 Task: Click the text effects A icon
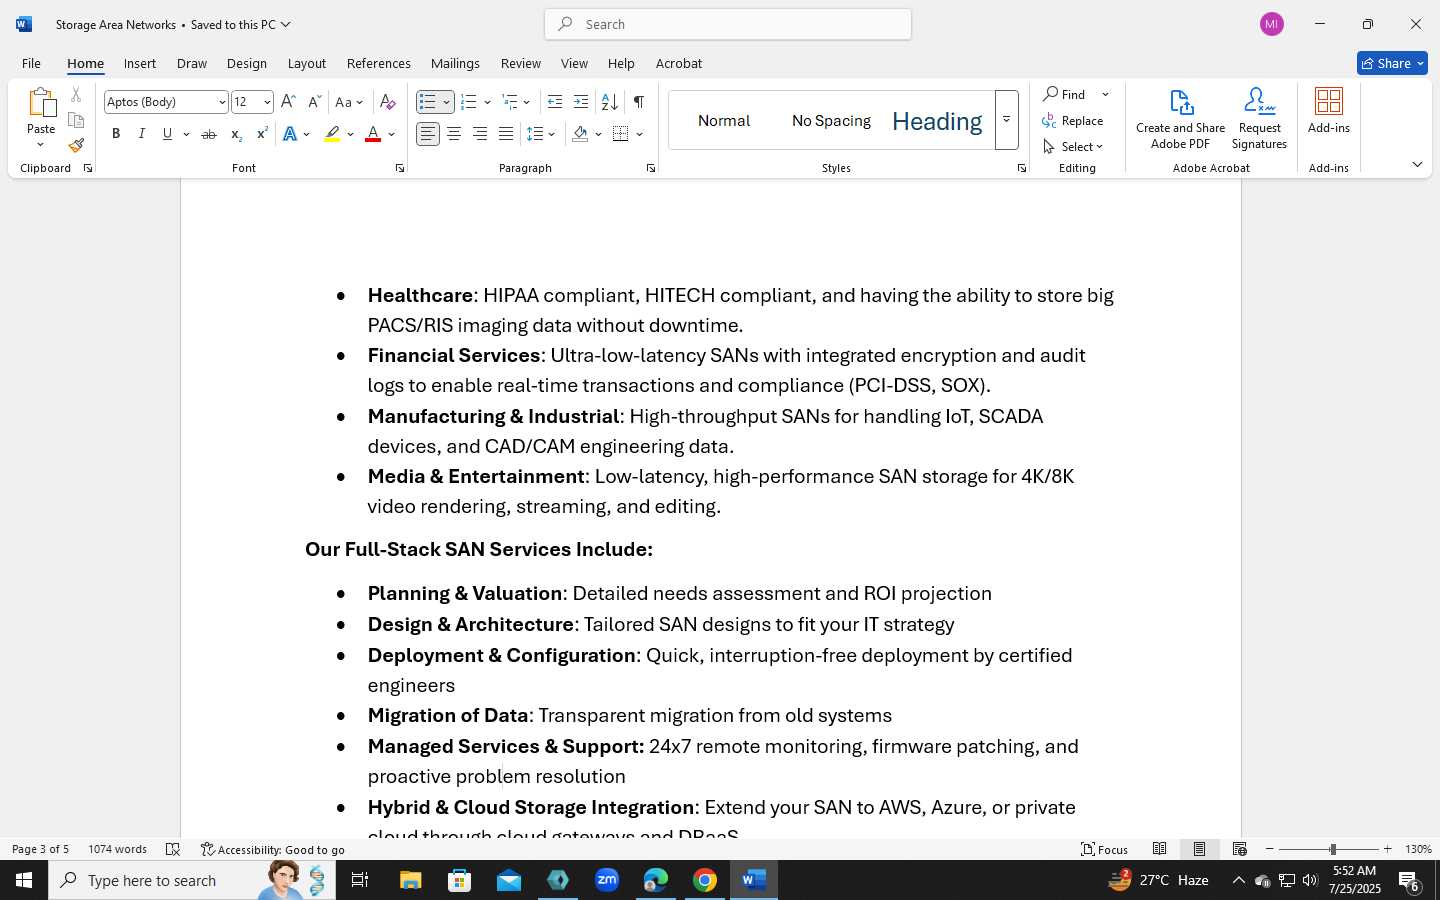pos(290,134)
